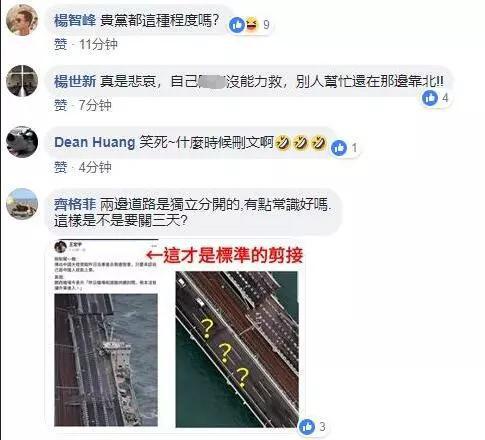This screenshot has height=440, width=485.
Task: Open 楊世新's profile avatar
Action: point(22,81)
